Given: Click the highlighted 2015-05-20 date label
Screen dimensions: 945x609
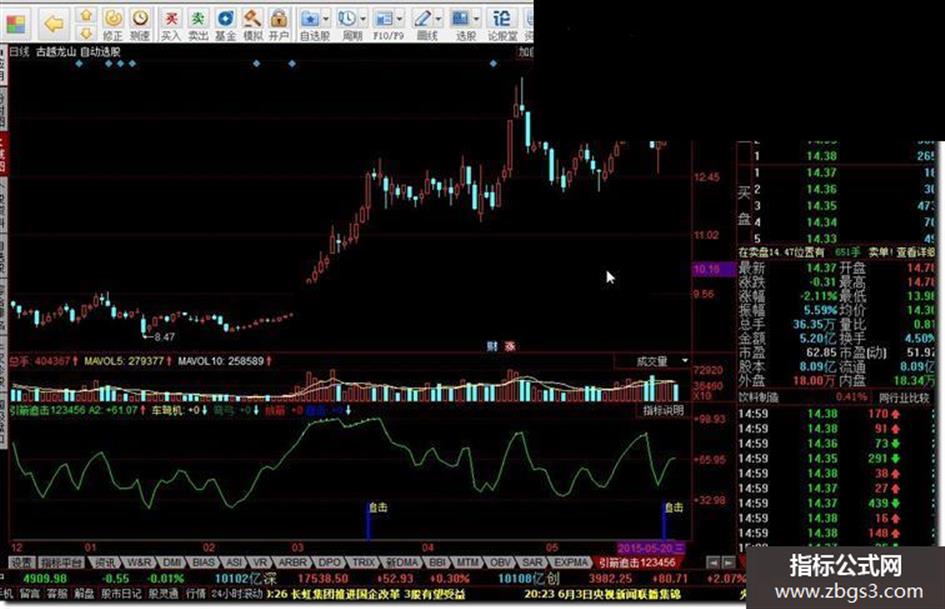Looking at the screenshot, I should pyautogui.click(x=651, y=548).
